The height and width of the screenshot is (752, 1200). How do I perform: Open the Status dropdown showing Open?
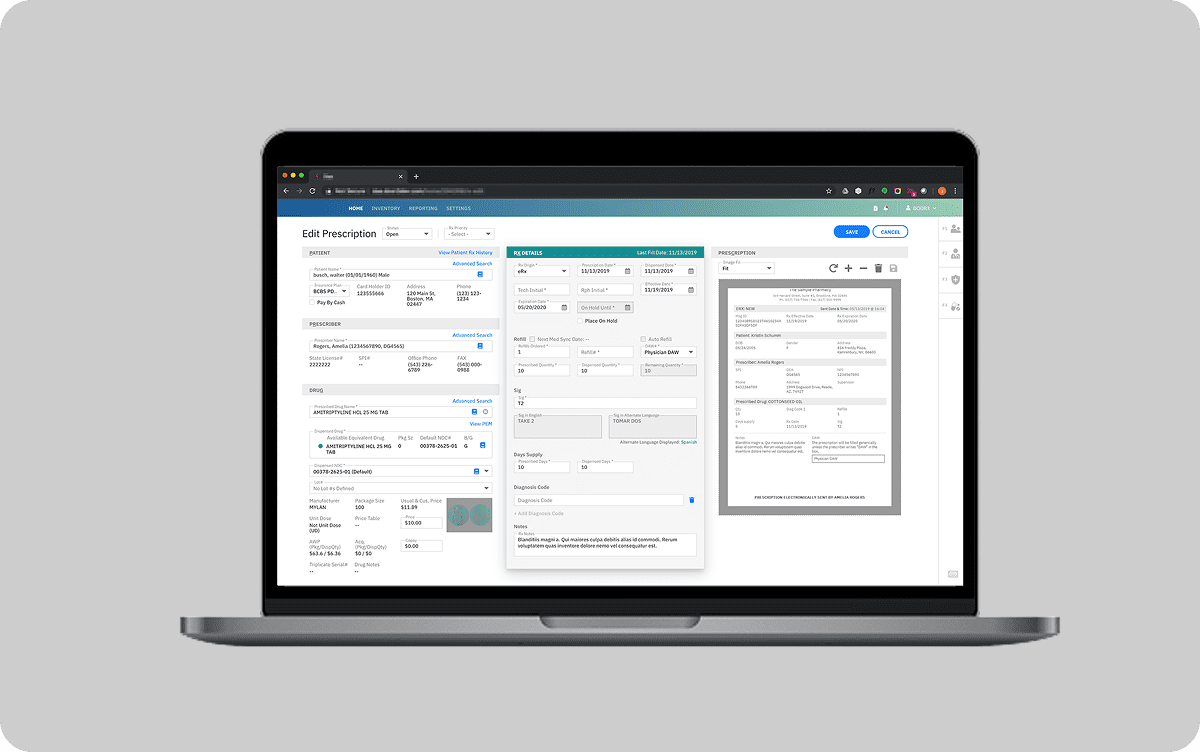[407, 234]
